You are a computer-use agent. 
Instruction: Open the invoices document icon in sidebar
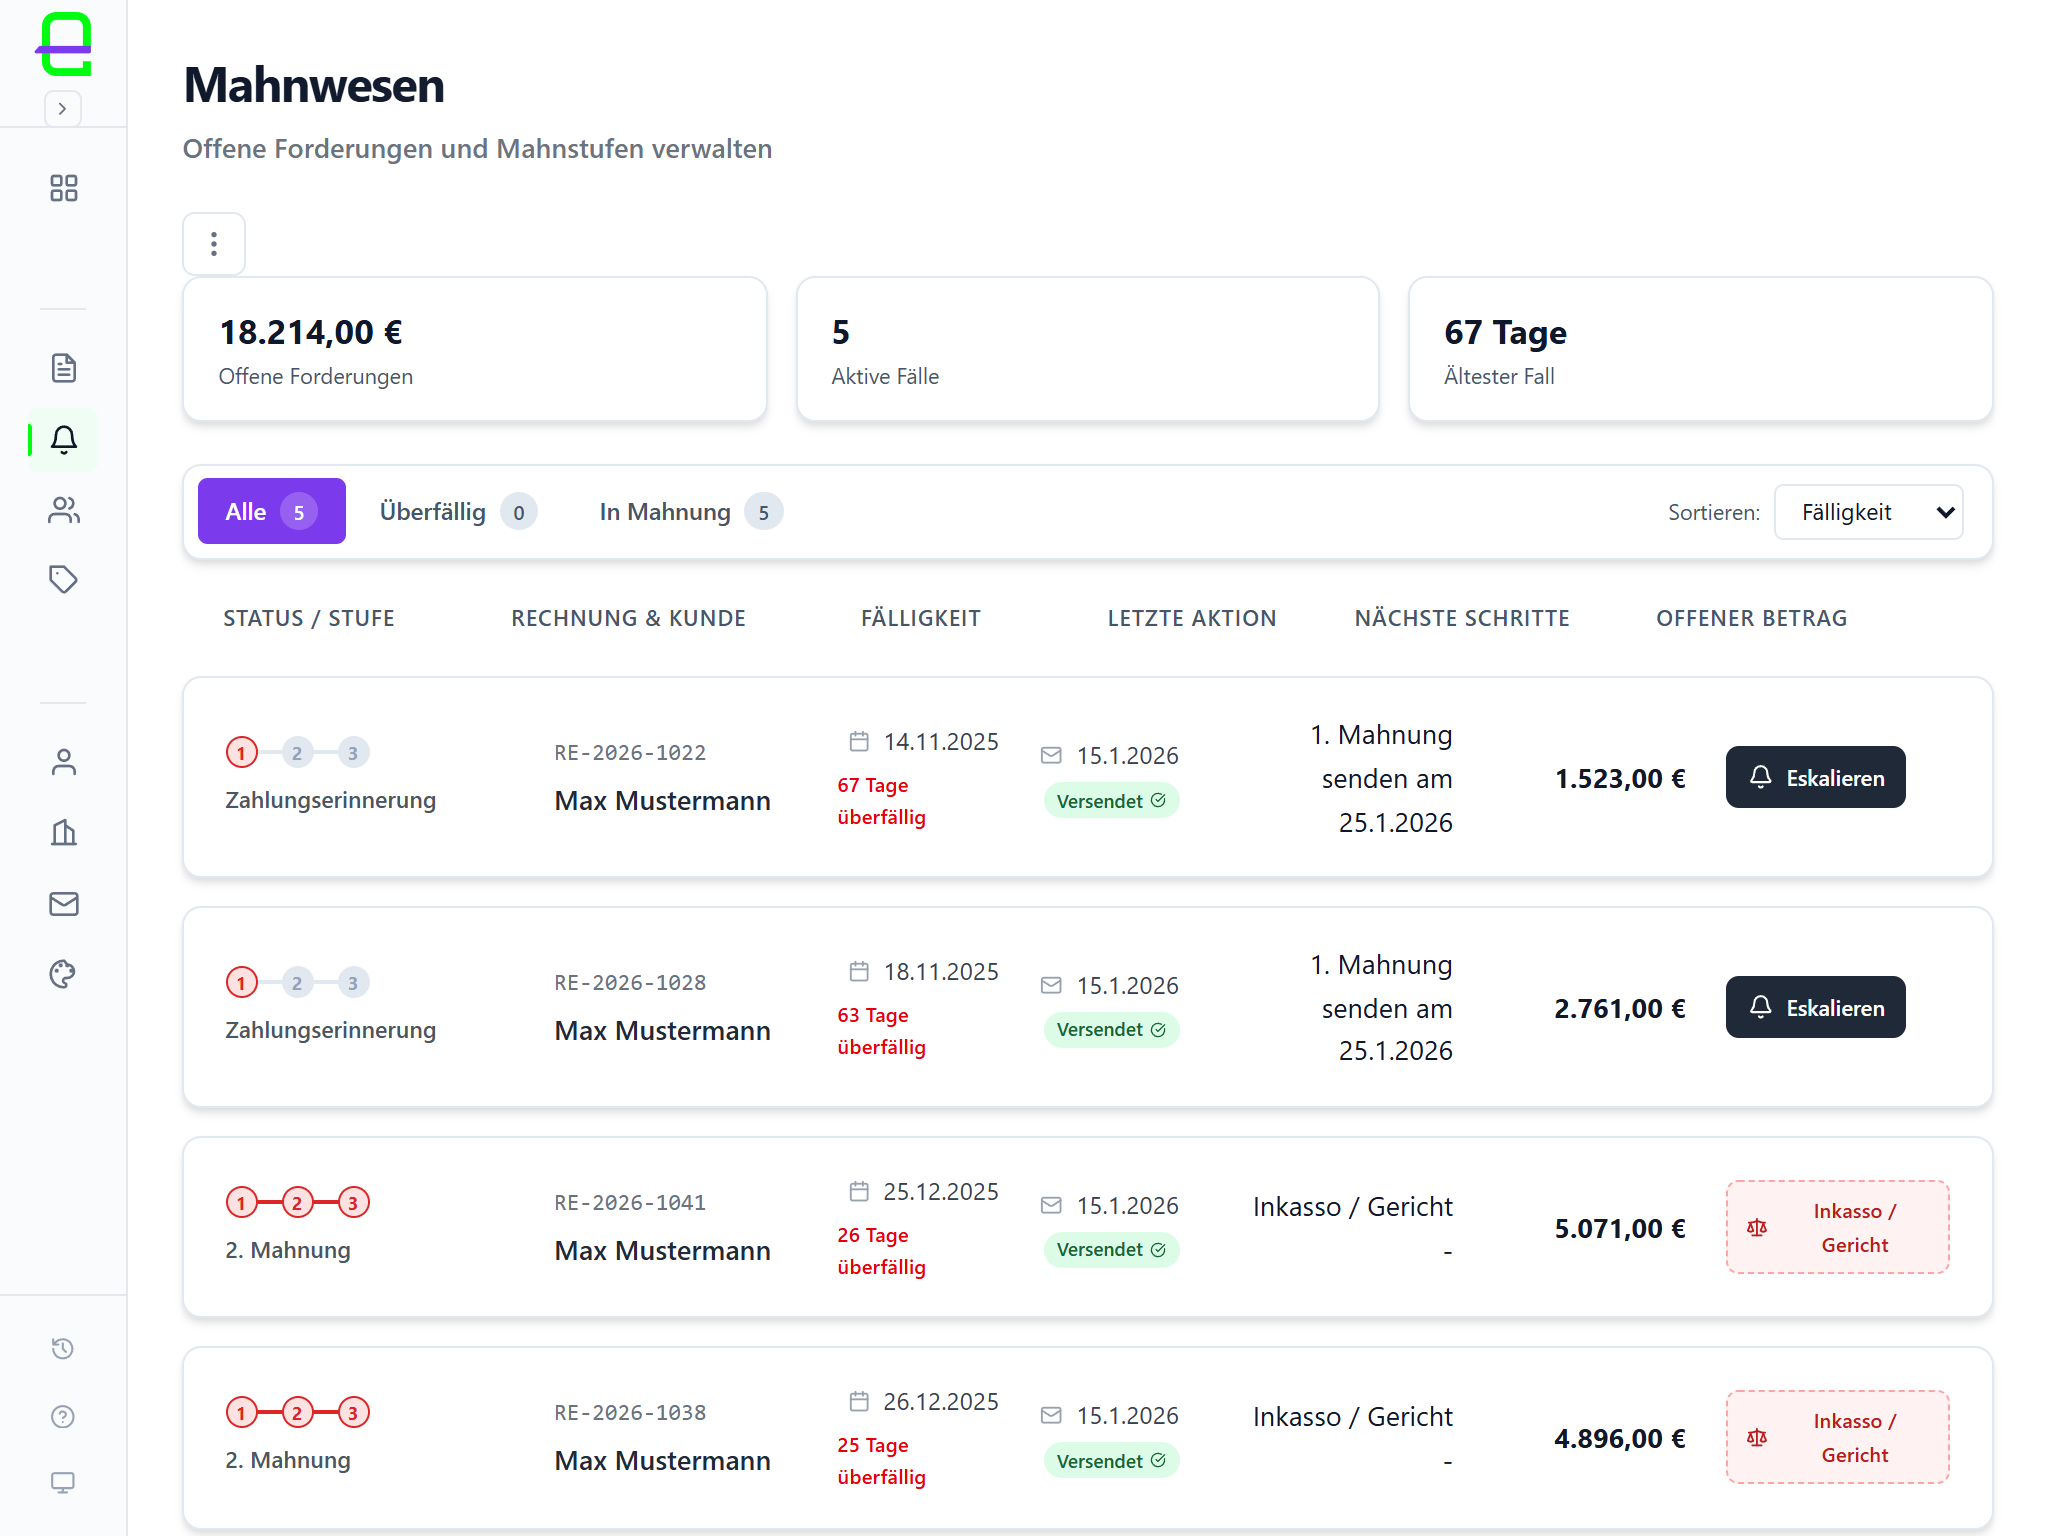pyautogui.click(x=63, y=368)
